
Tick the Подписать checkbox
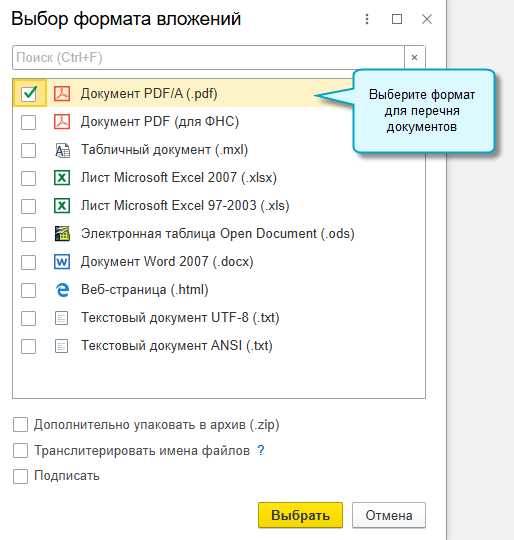click(20, 476)
